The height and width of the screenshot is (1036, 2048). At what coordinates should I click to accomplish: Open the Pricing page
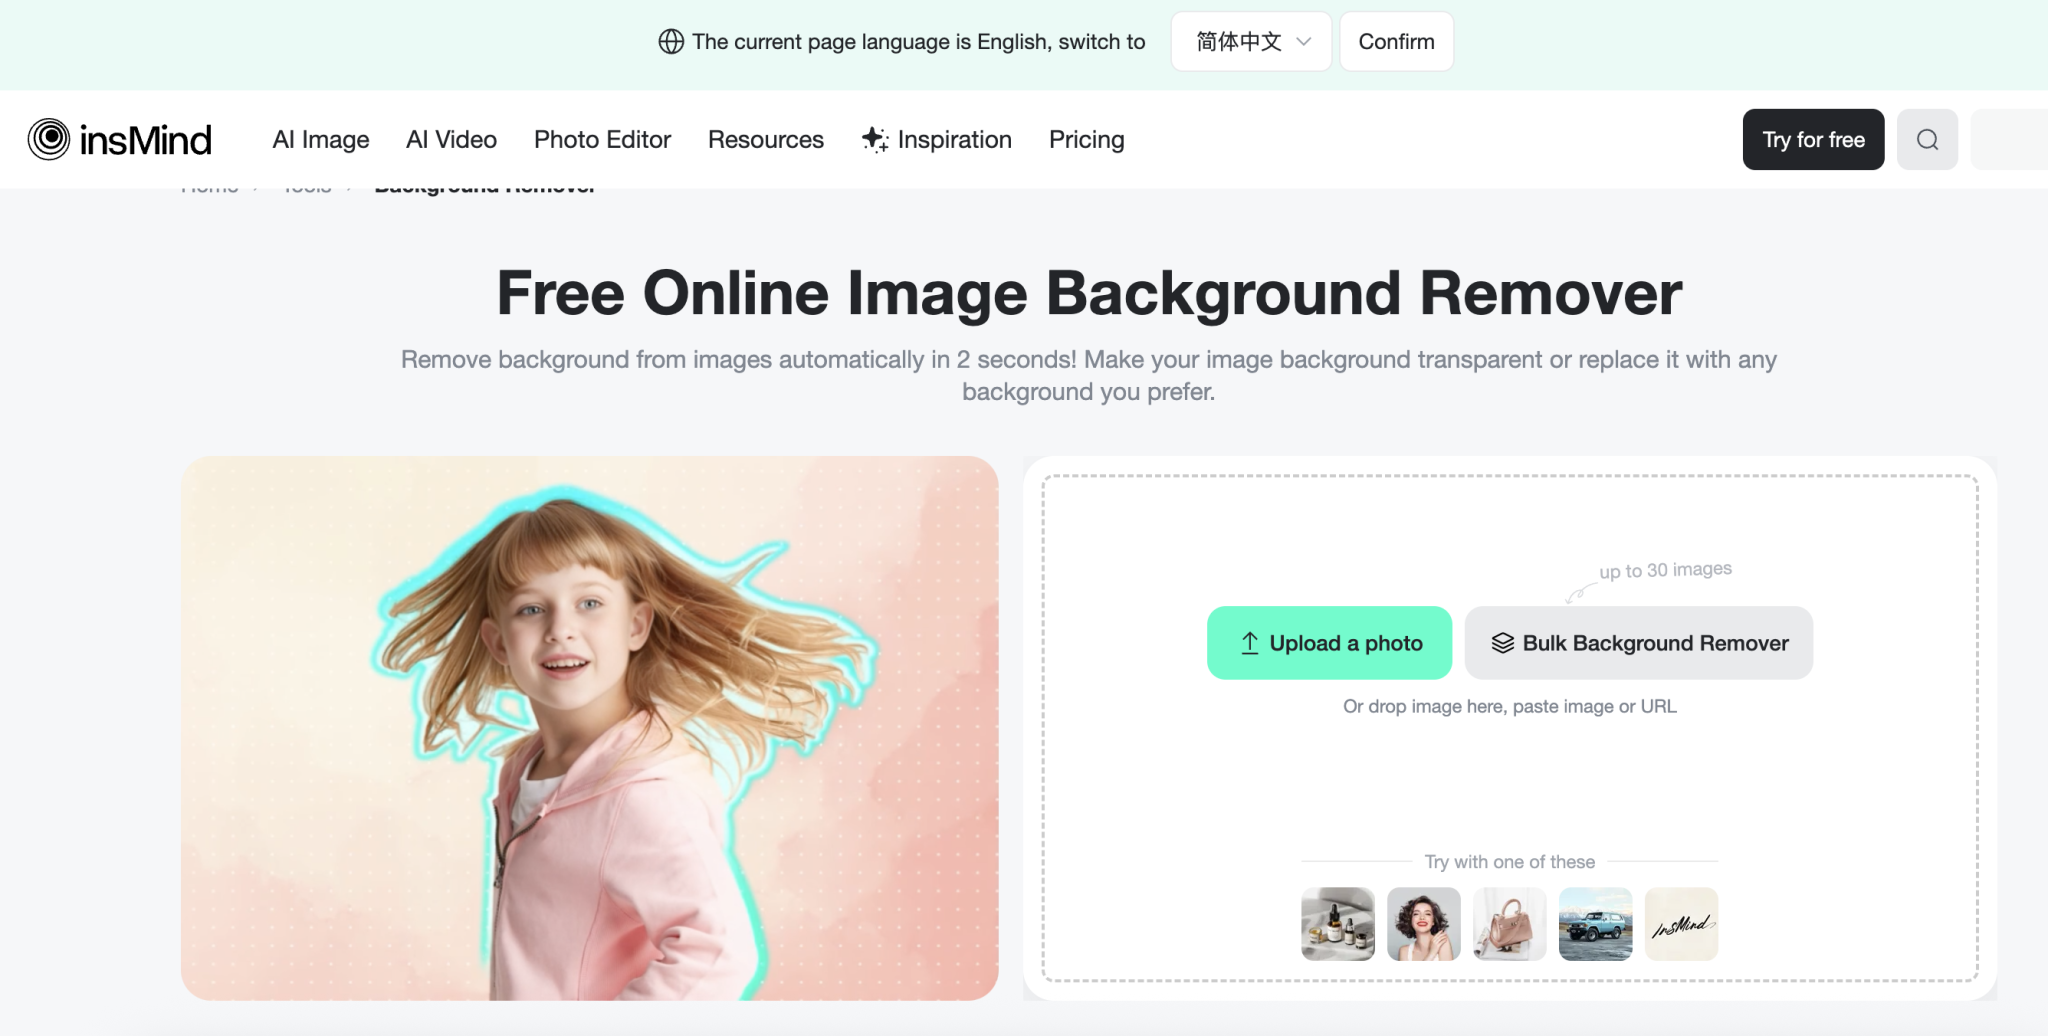[x=1086, y=139]
